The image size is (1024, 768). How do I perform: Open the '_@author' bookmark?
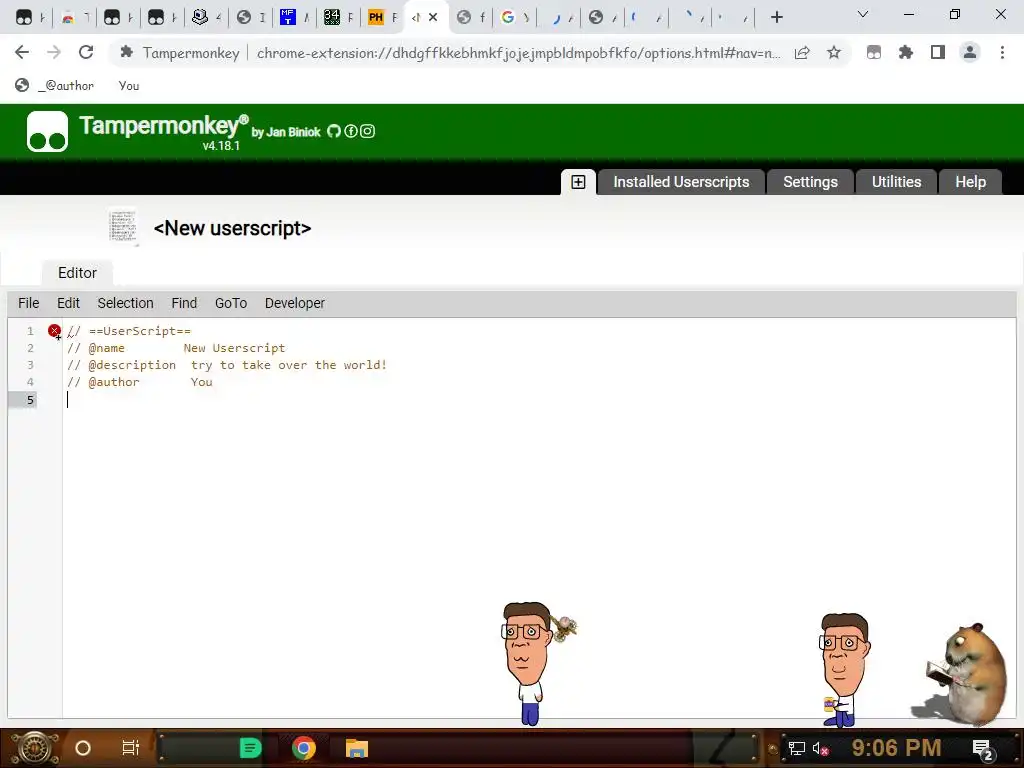click(x=55, y=86)
